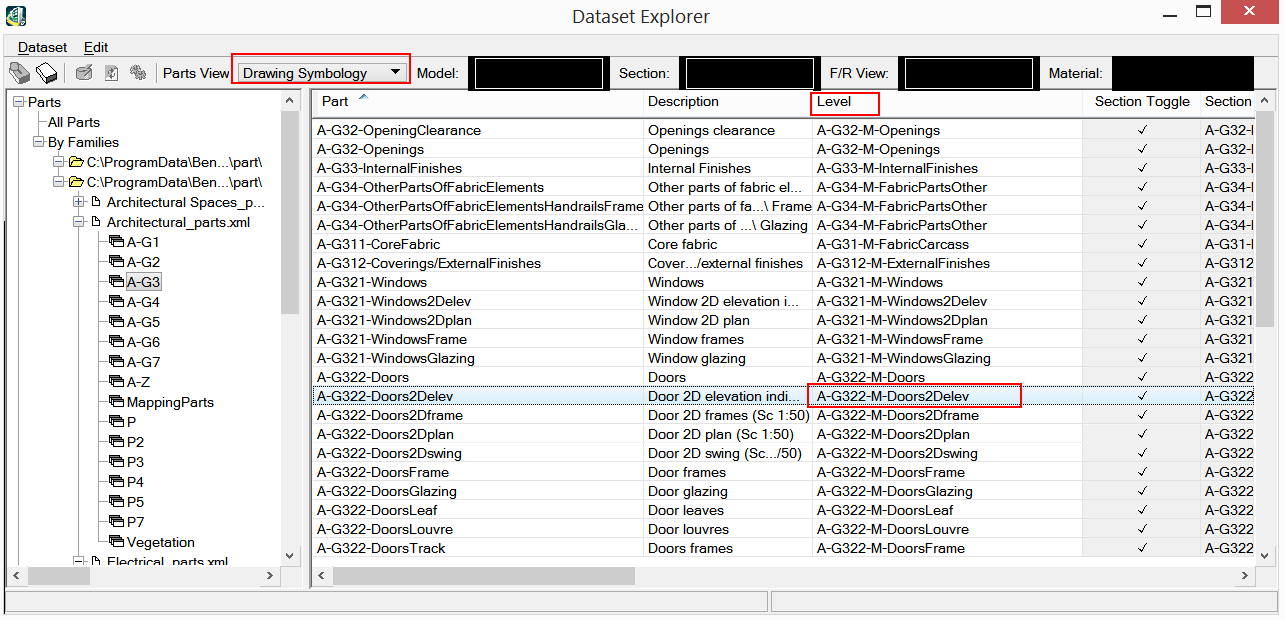
Task: Collapse the Architectural_parts.xml node
Action: (x=78, y=222)
